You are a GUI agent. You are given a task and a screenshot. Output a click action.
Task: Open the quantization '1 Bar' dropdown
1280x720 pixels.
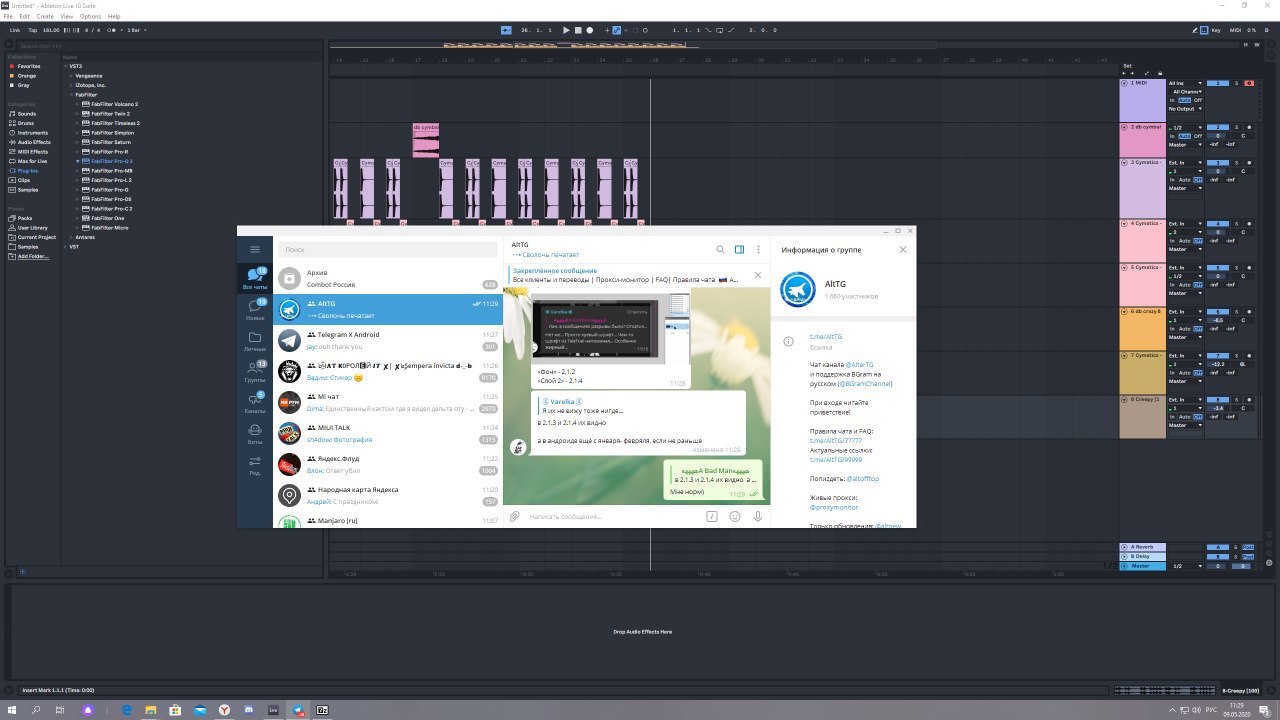point(136,30)
